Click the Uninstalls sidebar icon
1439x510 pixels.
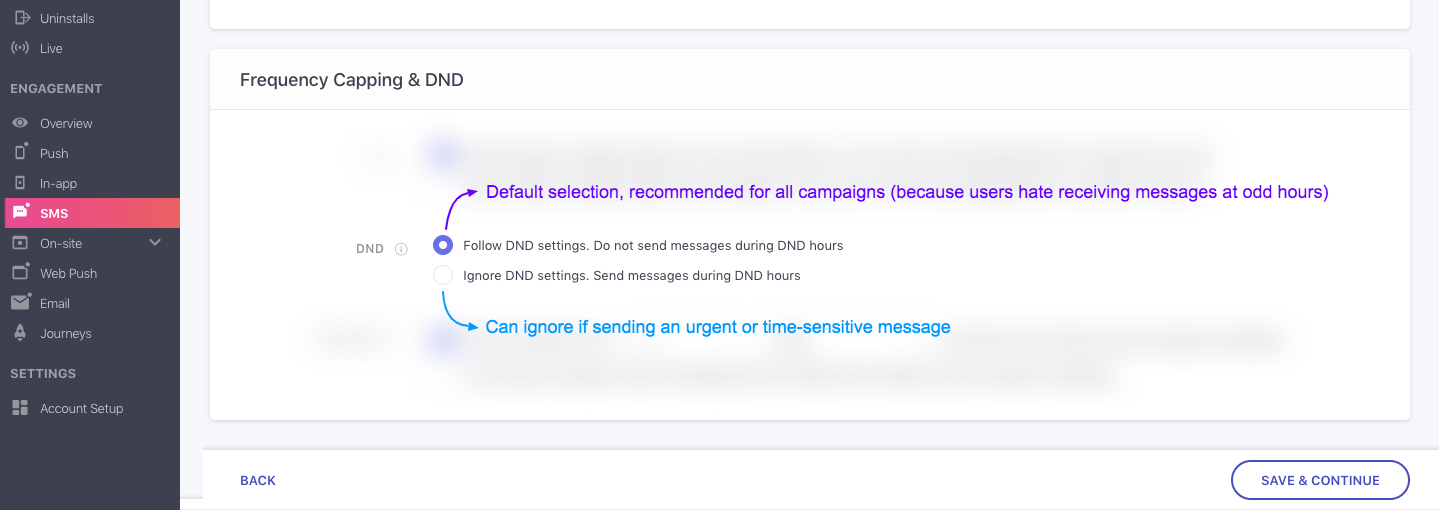pyautogui.click(x=20, y=18)
